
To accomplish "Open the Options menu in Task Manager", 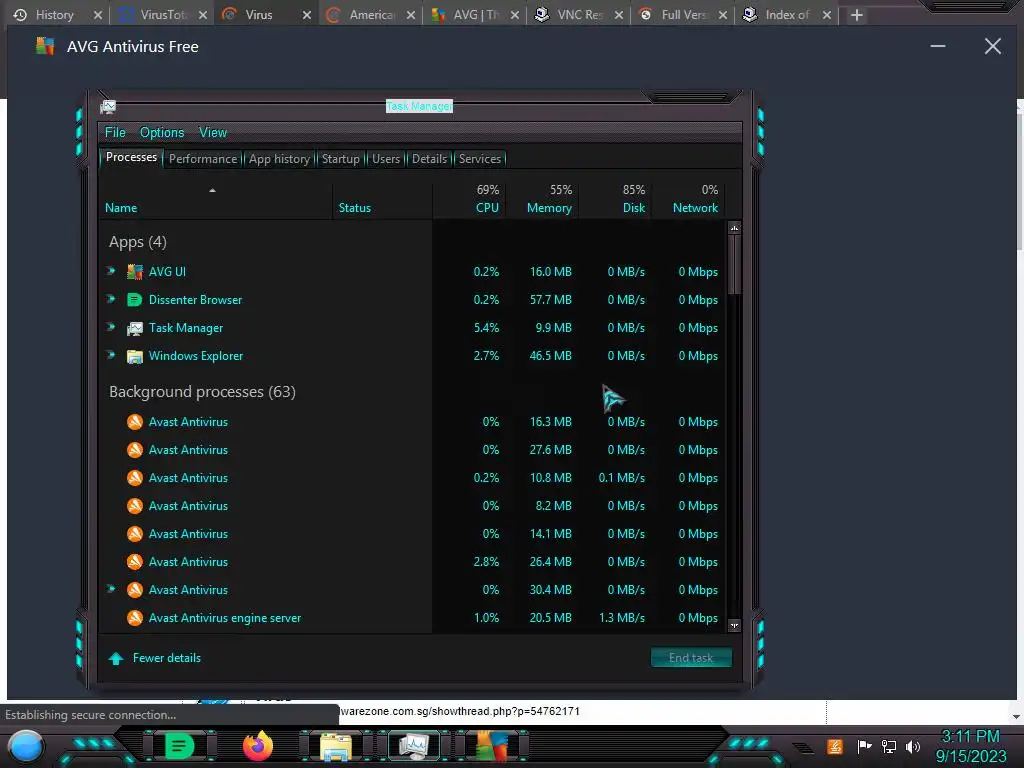I will (162, 133).
